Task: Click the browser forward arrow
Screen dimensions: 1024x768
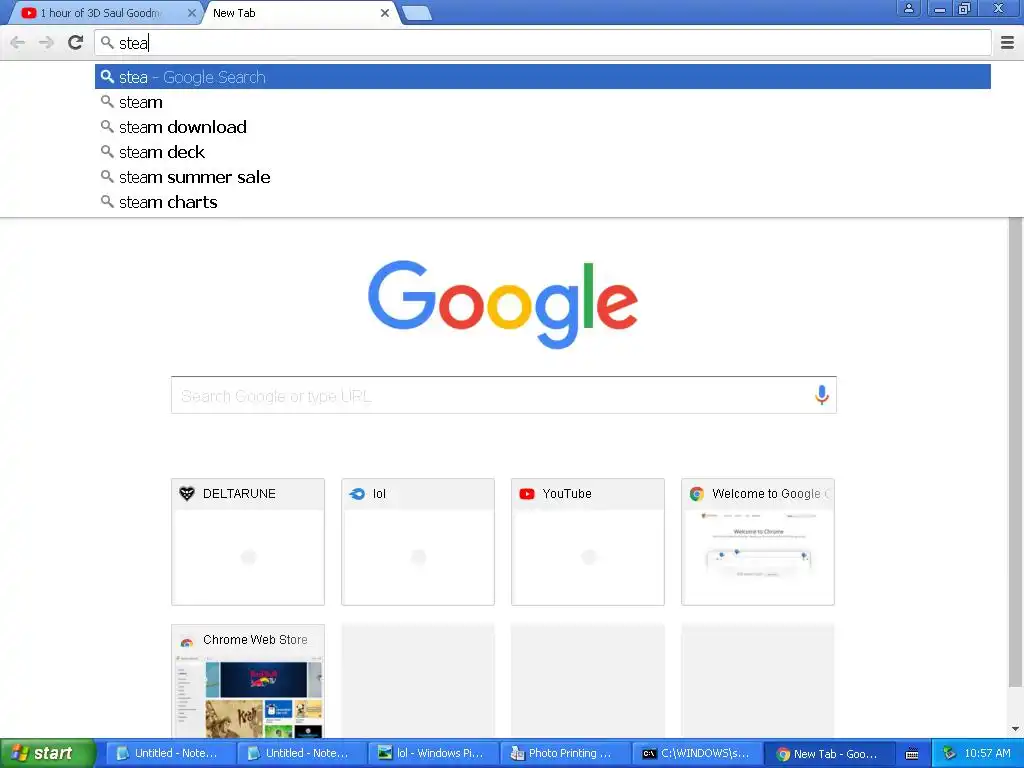Action: point(46,43)
